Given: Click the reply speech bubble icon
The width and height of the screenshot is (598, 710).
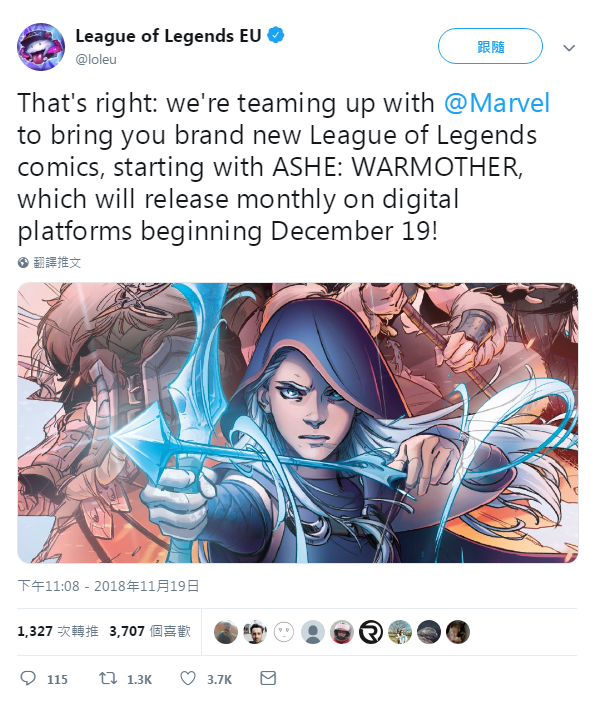Looking at the screenshot, I should pos(28,678).
